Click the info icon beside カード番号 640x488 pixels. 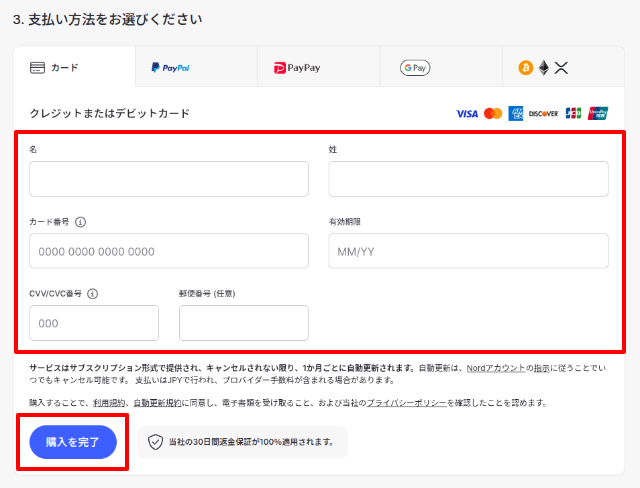(81, 222)
